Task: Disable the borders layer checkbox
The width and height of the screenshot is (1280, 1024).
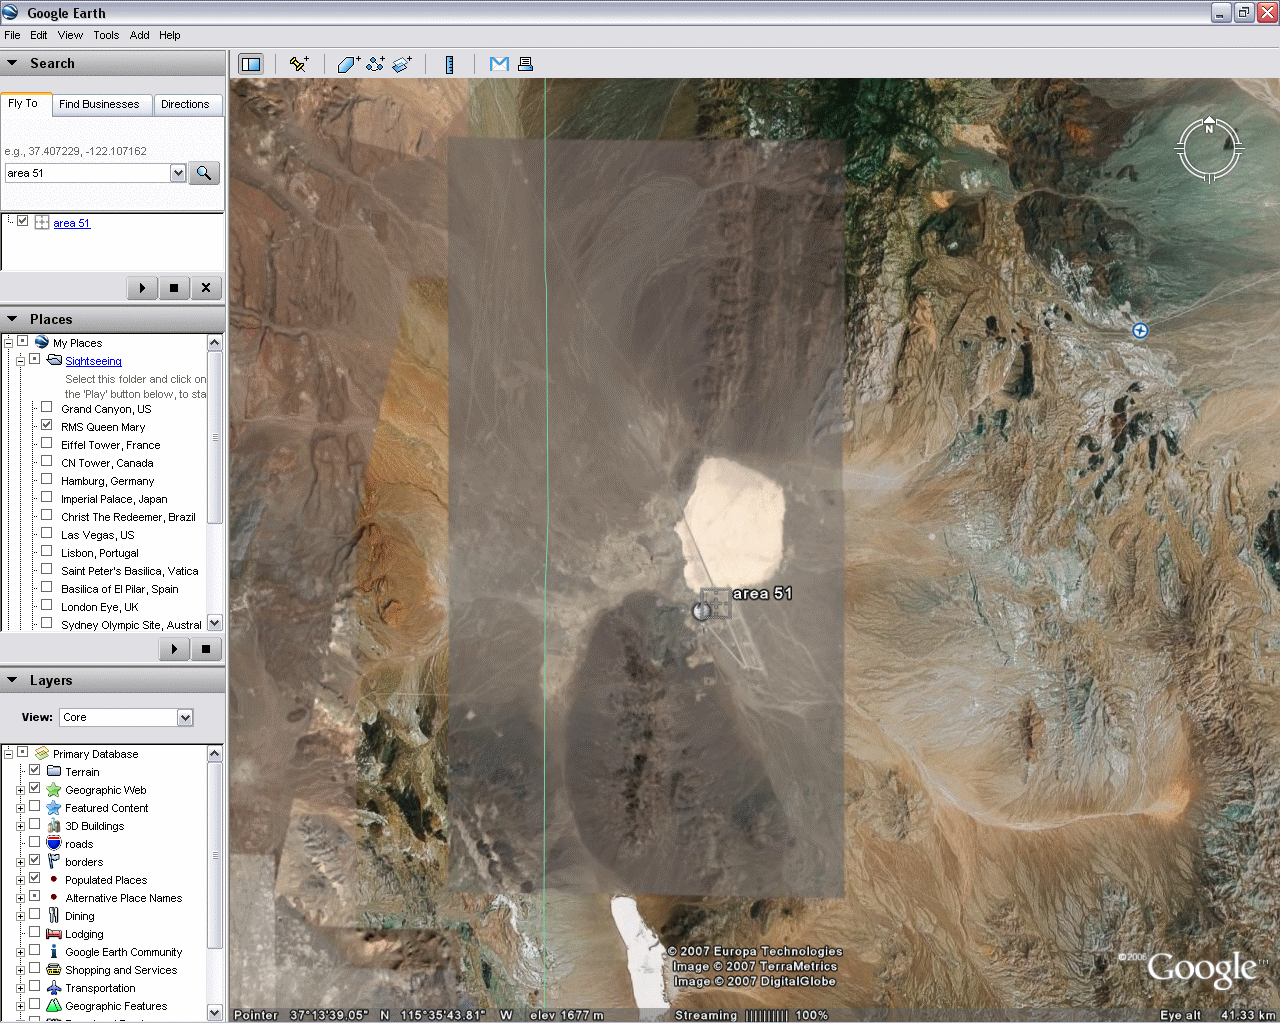Action: (34, 860)
